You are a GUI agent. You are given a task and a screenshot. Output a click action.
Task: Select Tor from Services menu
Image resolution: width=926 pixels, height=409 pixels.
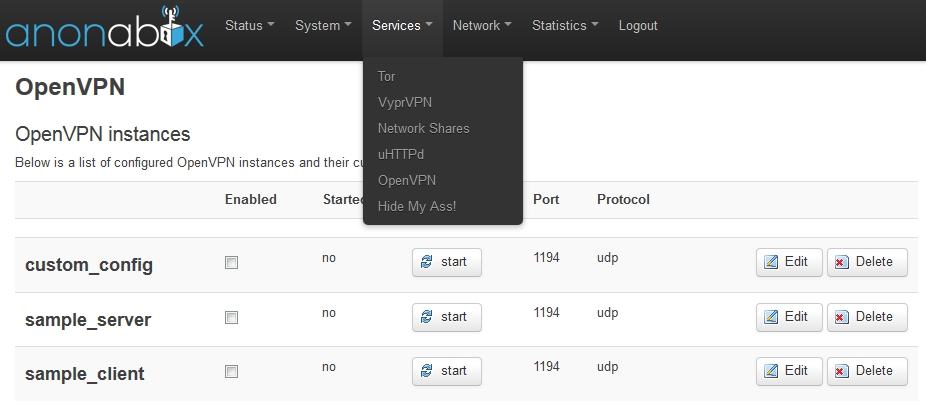(386, 76)
